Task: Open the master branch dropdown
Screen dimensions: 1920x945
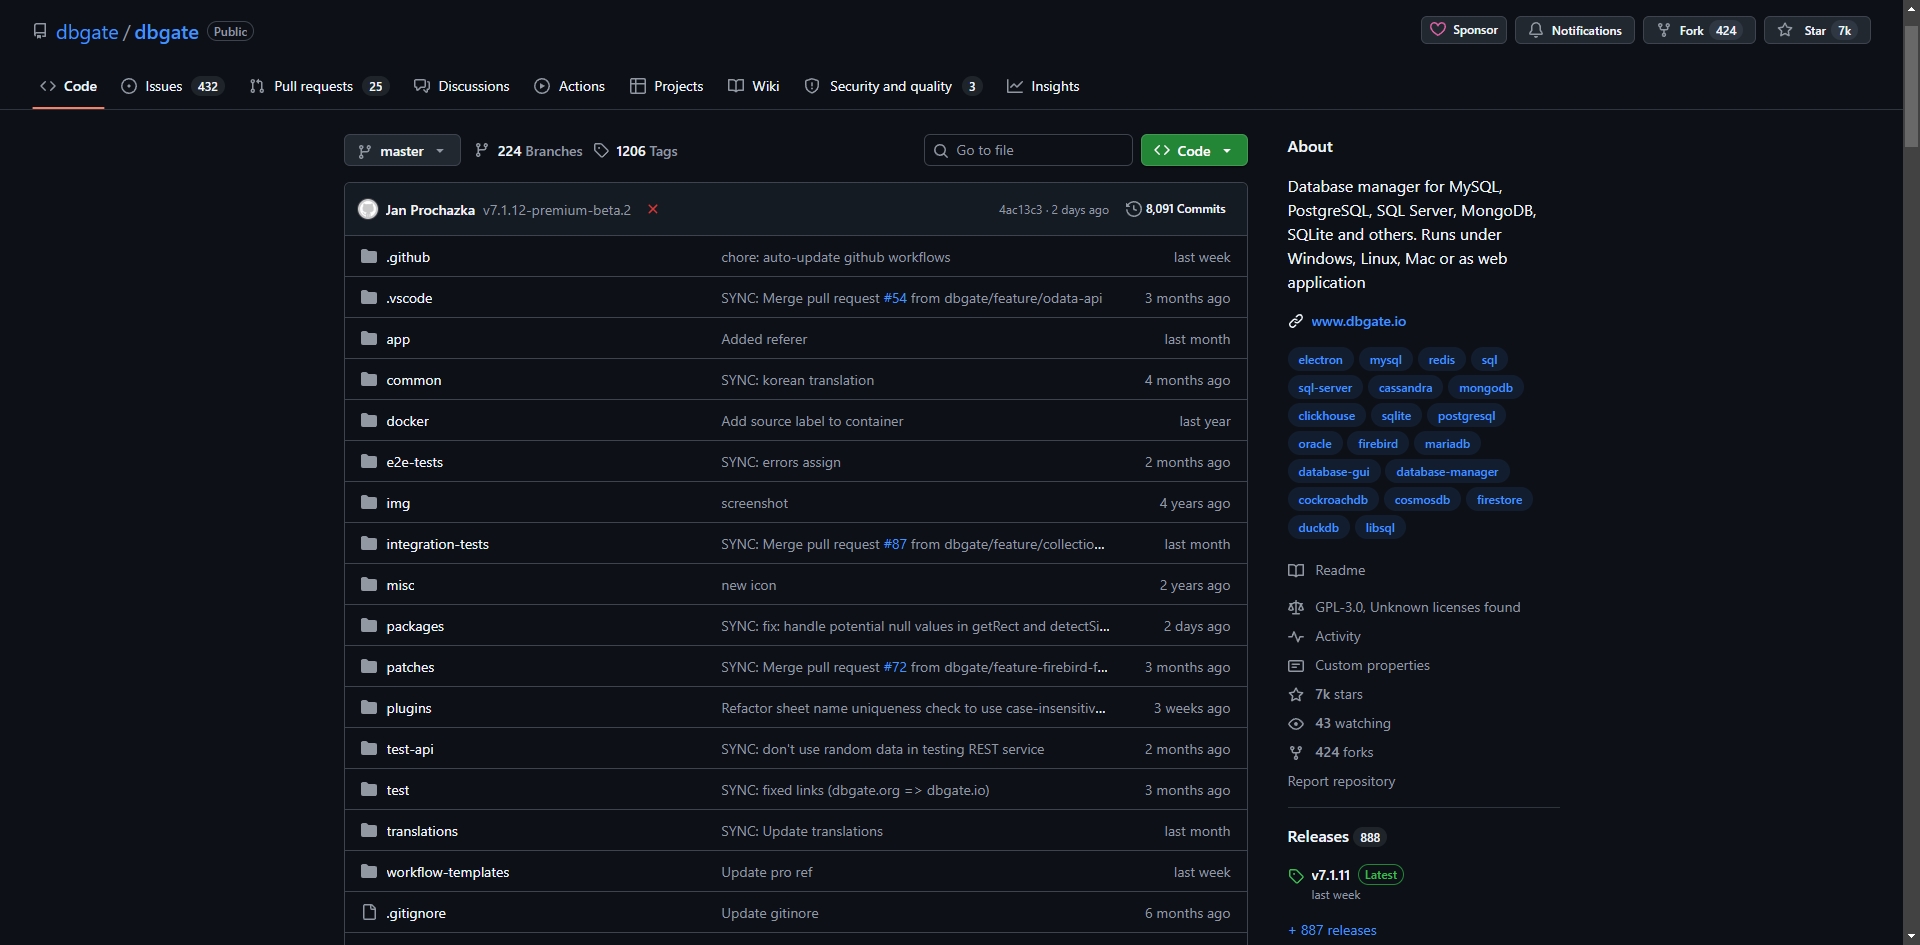Action: [x=402, y=150]
